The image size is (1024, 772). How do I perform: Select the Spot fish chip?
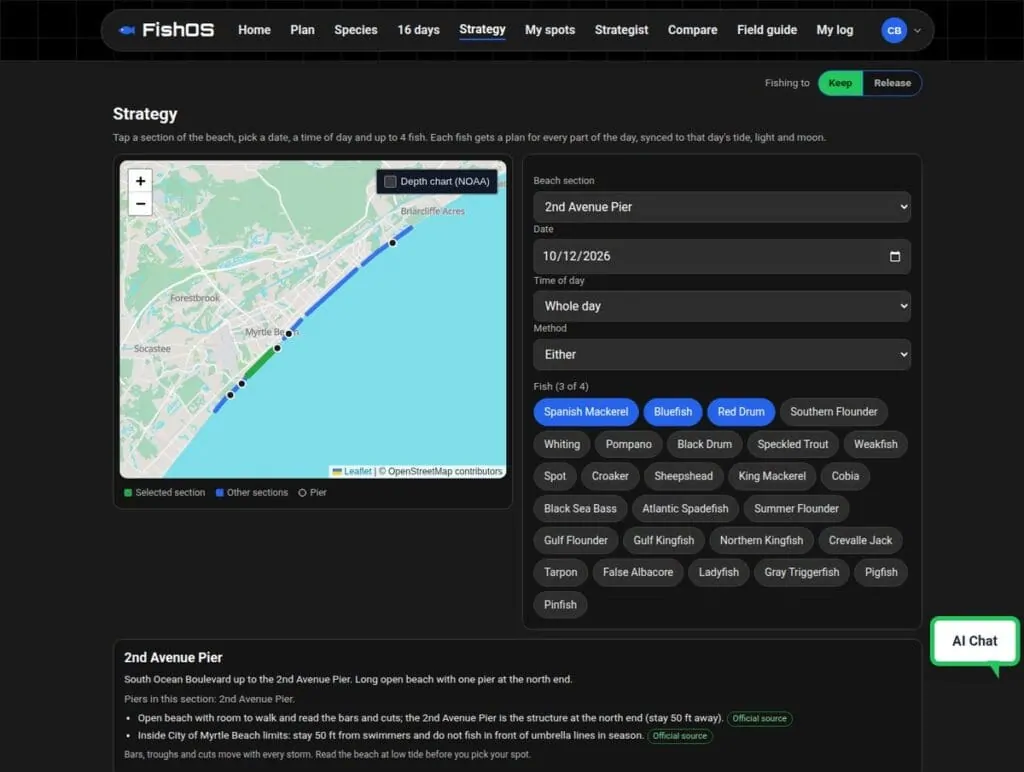click(x=554, y=476)
